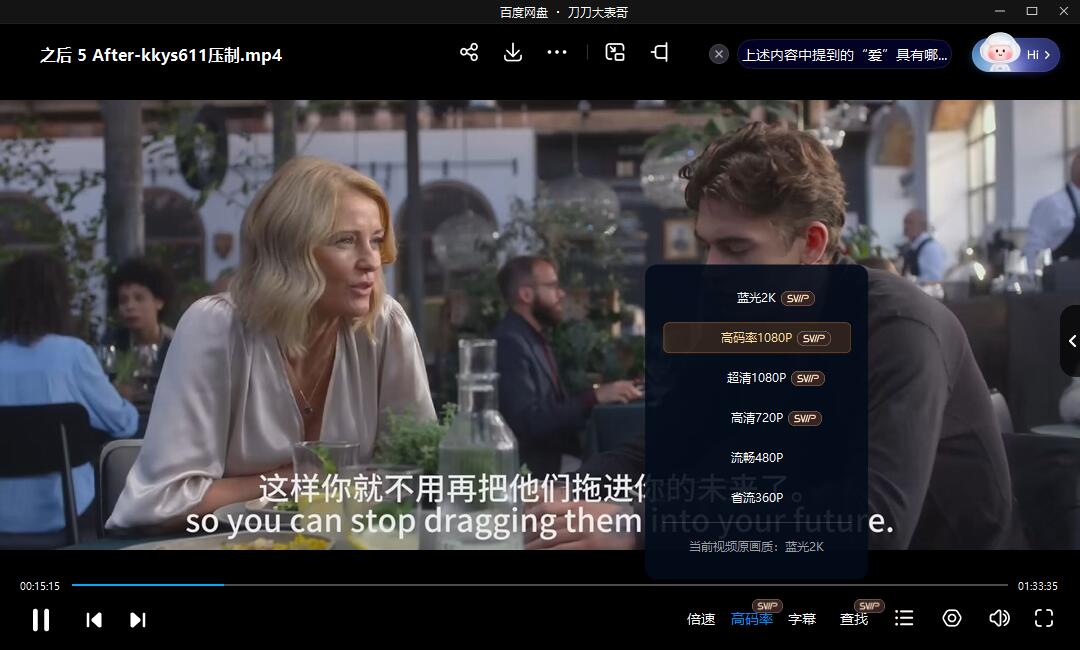Open the Hi assistant dropdown arrow
The width and height of the screenshot is (1080, 650).
(x=1046, y=54)
